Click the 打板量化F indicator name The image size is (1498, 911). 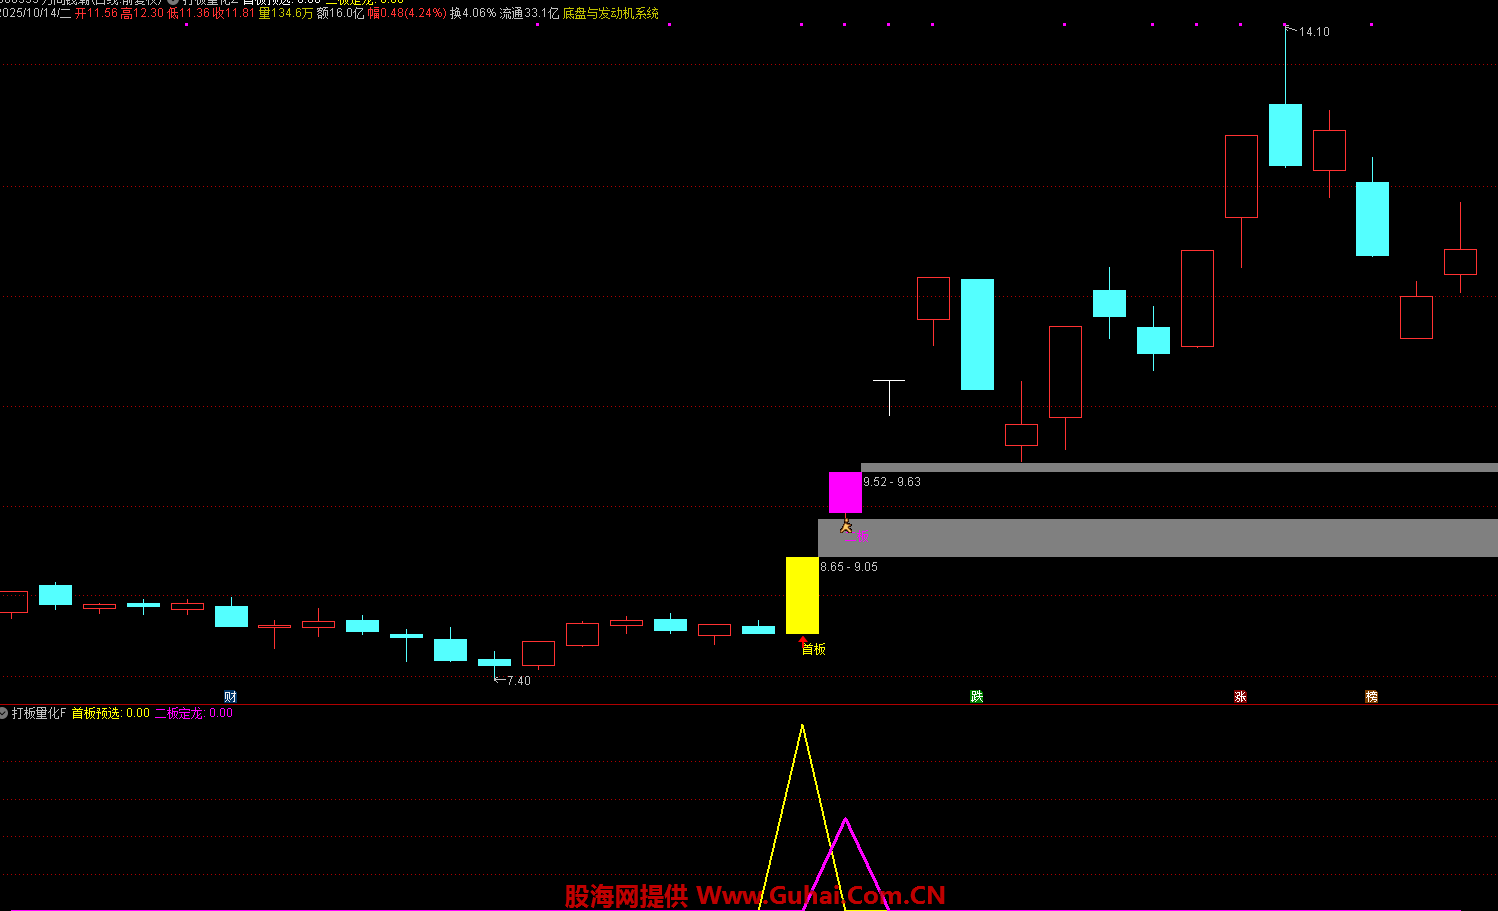[x=39, y=713]
